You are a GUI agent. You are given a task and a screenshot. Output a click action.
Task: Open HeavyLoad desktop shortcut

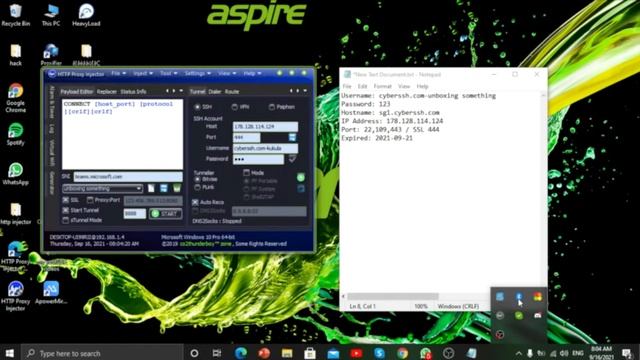86,15
